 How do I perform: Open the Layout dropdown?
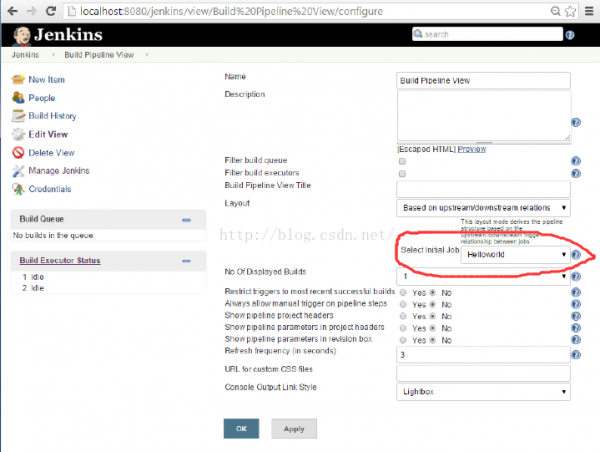(x=483, y=208)
